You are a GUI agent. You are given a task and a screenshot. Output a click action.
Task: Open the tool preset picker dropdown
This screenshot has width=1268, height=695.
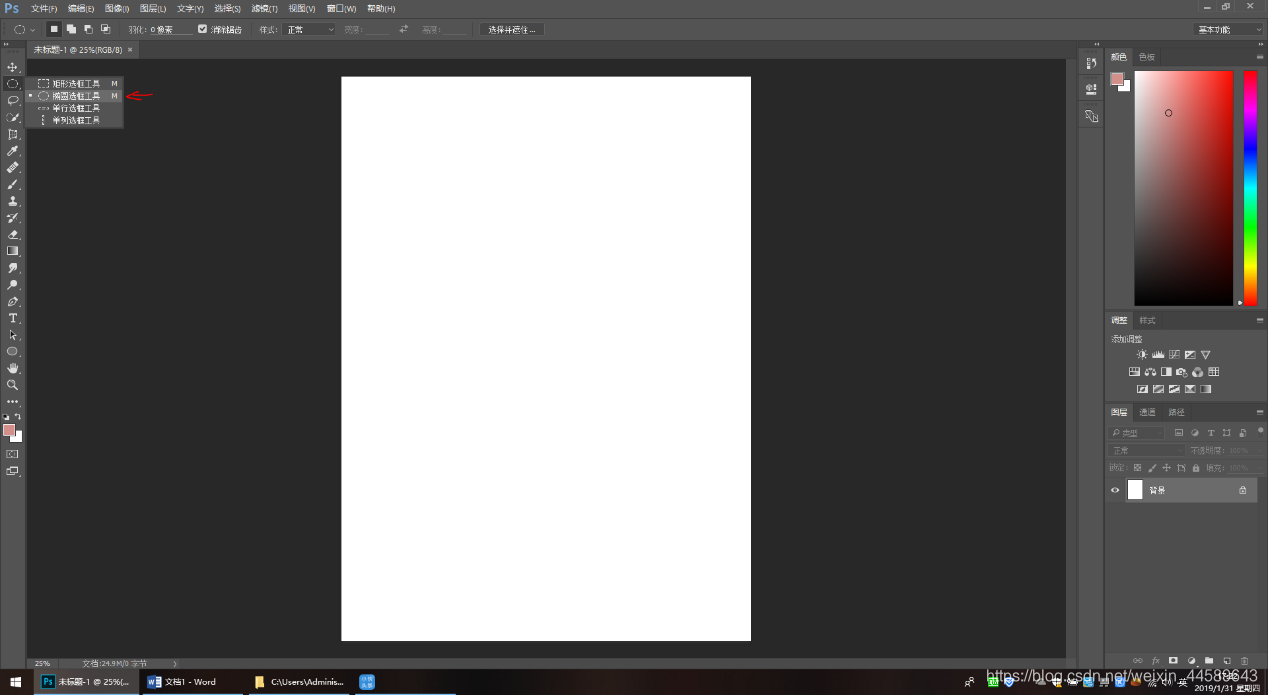24,29
